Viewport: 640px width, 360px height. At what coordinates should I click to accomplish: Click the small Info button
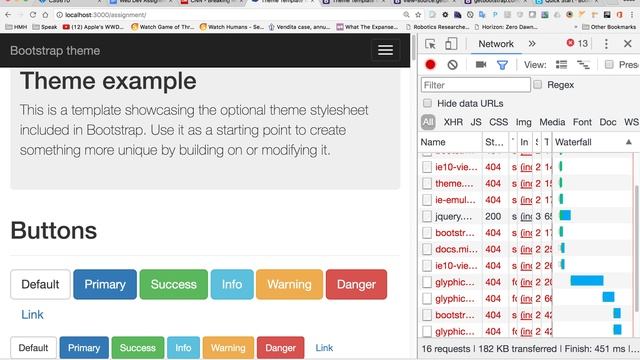click(183, 348)
